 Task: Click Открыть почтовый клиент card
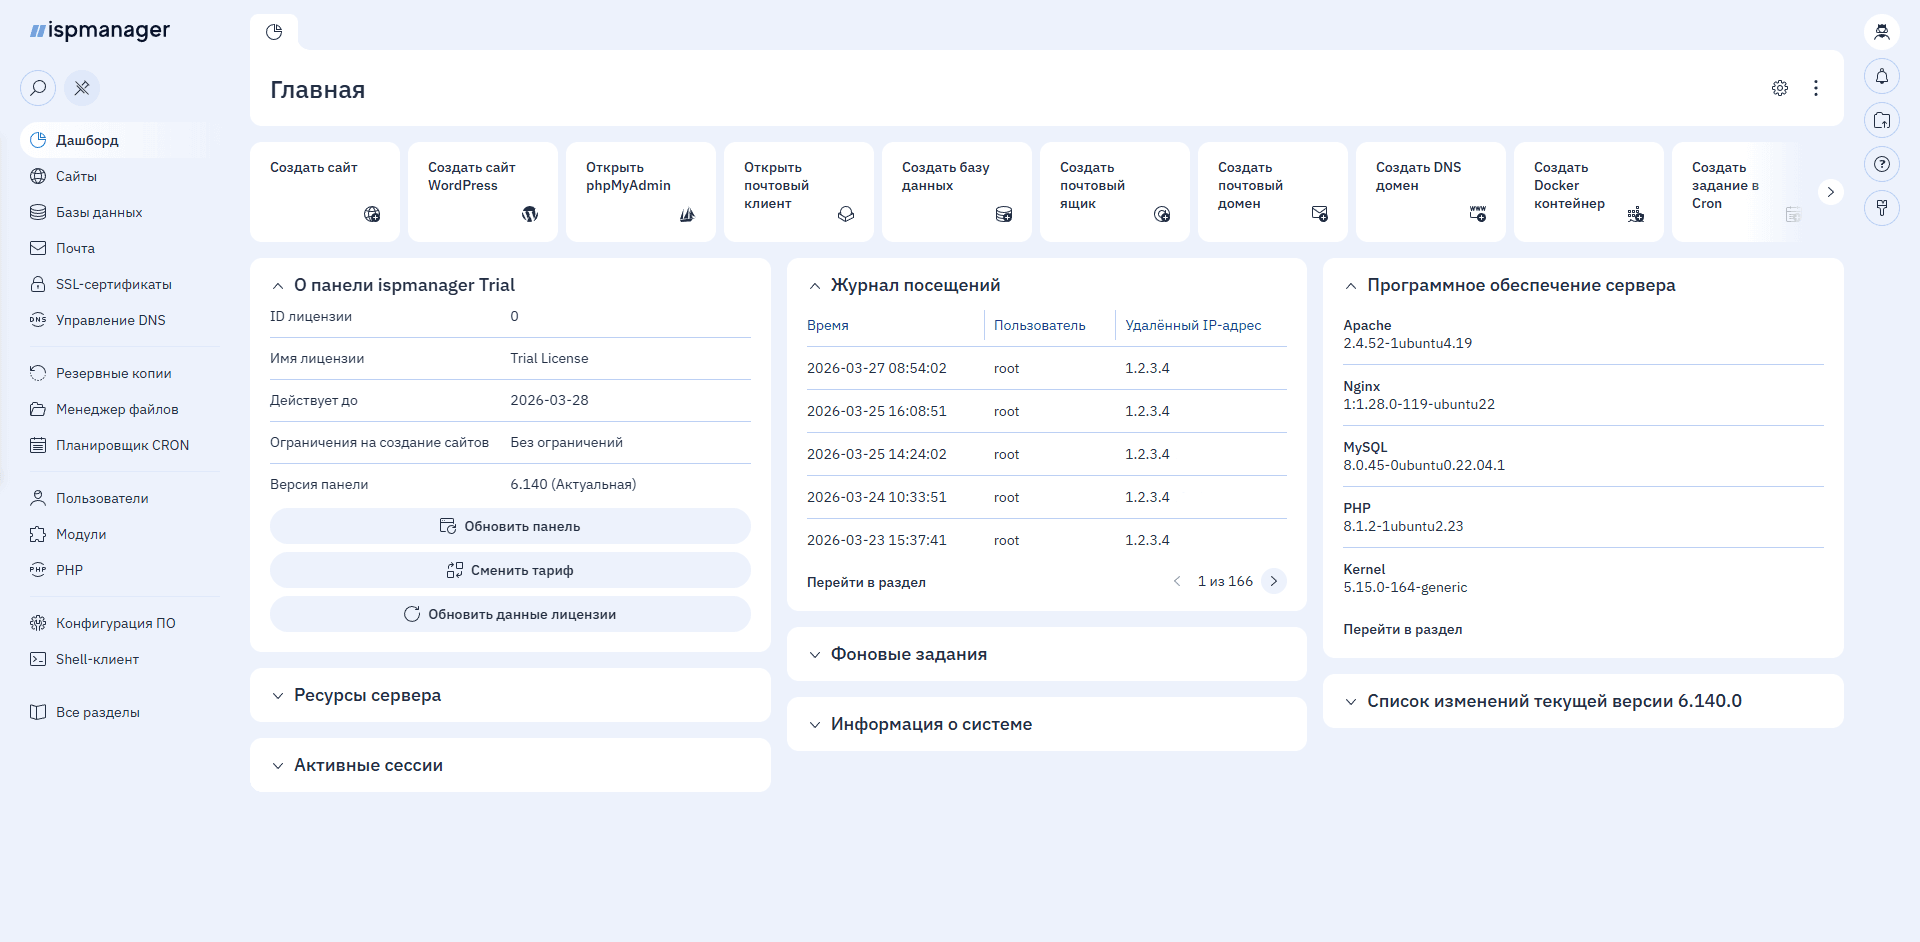(x=799, y=192)
